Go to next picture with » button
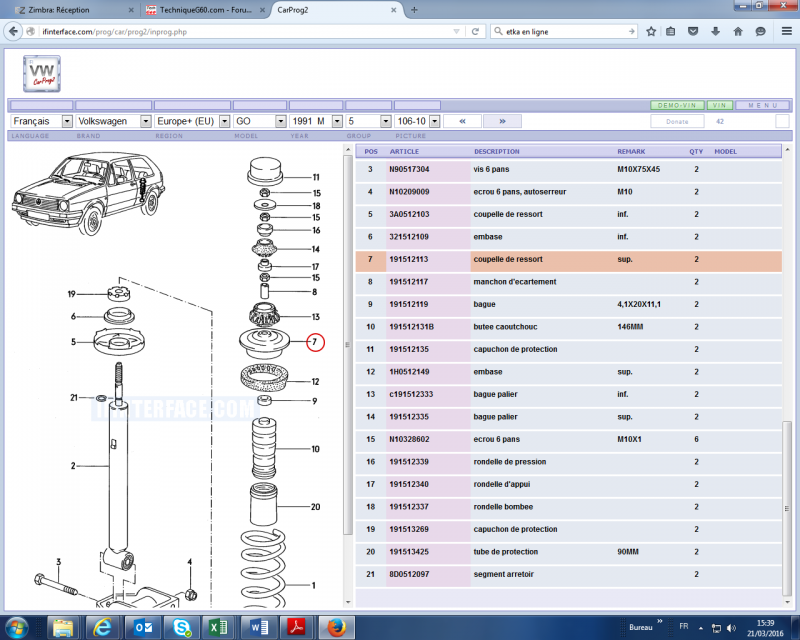The height and width of the screenshot is (640, 800). 503,121
